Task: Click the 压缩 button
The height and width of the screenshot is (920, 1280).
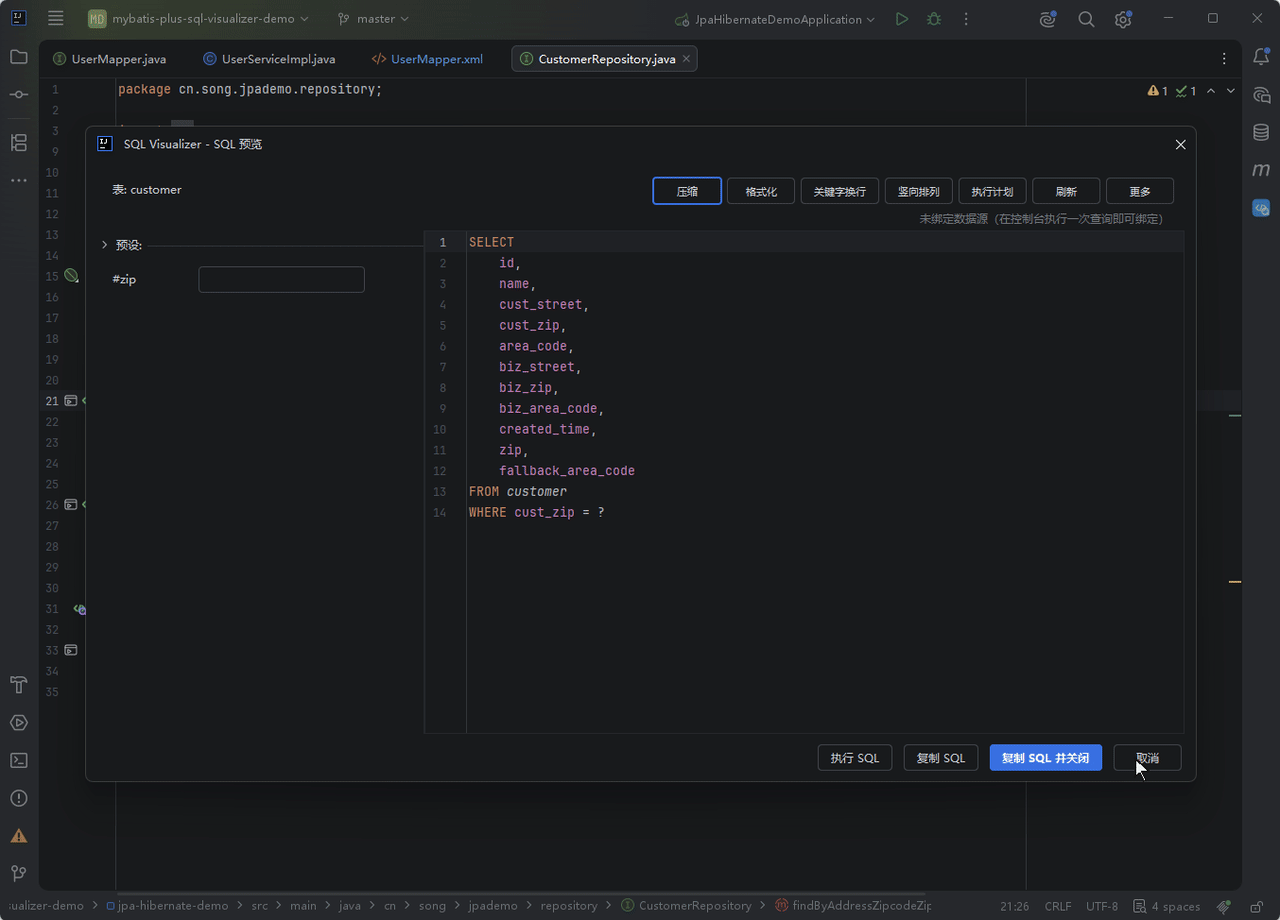Action: coord(687,191)
